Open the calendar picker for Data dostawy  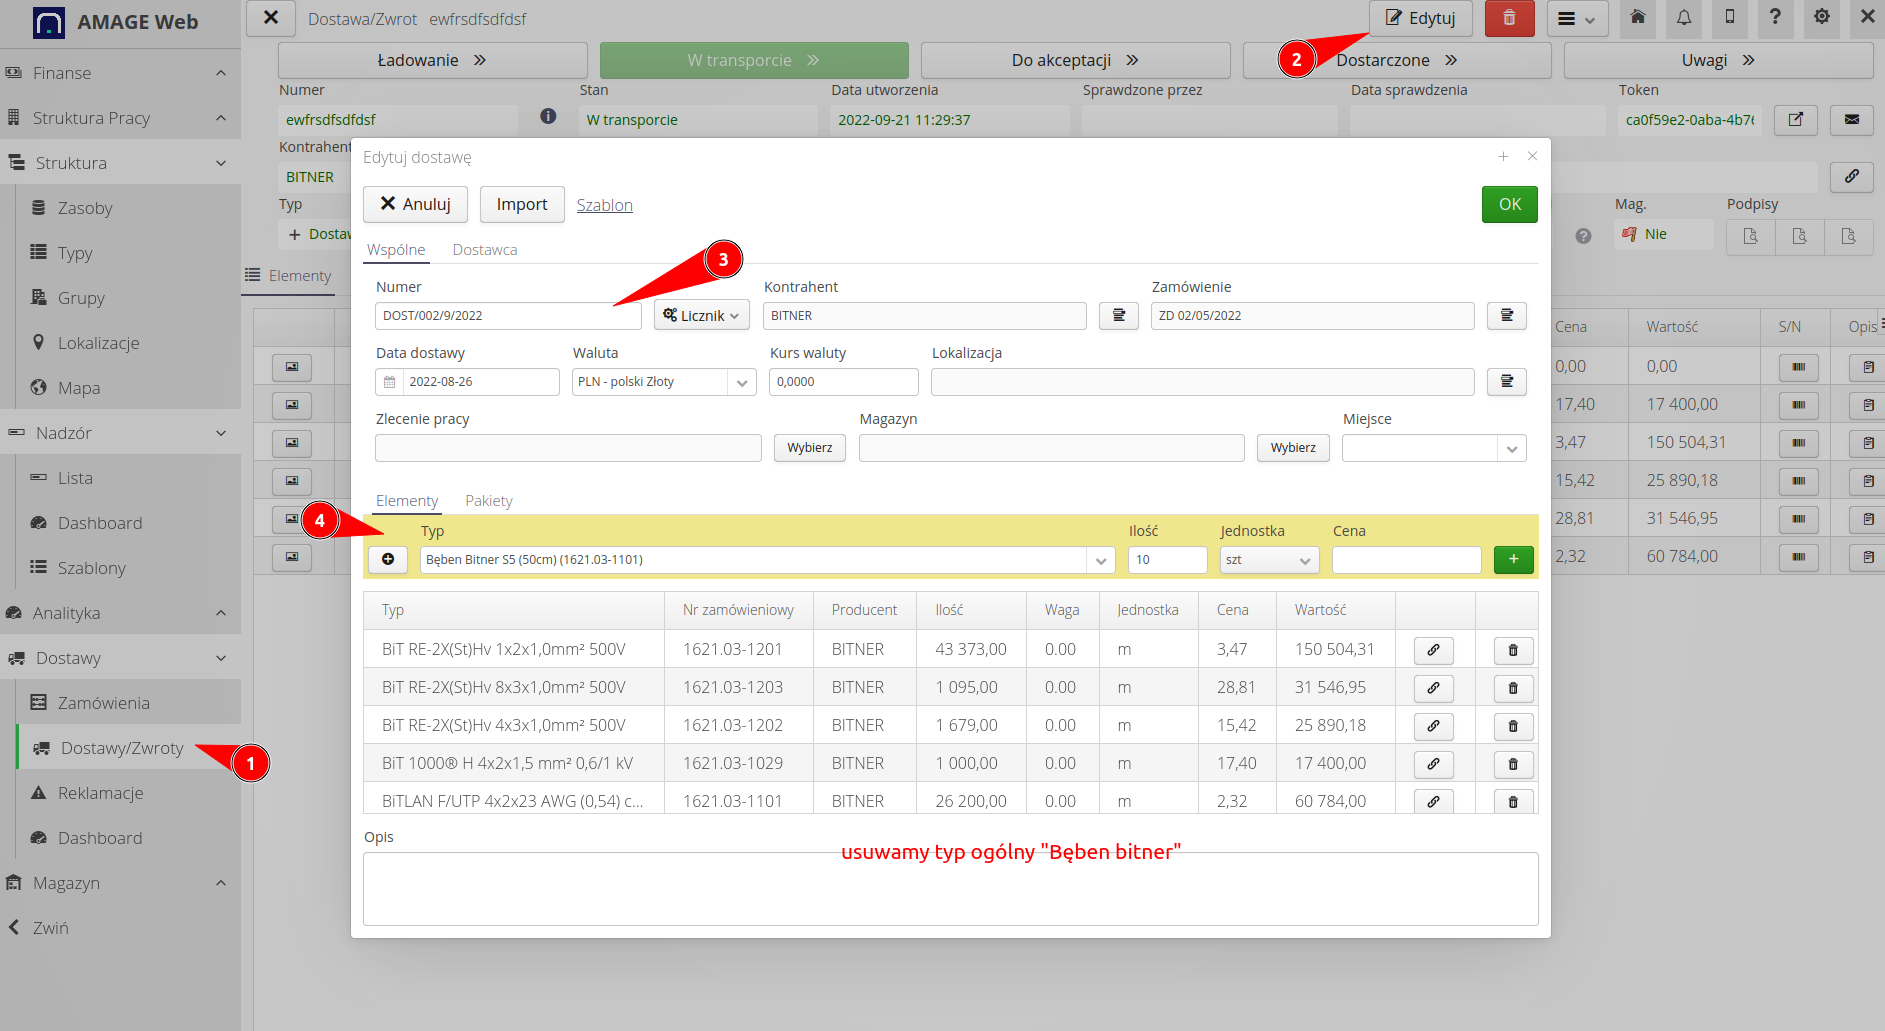click(390, 381)
